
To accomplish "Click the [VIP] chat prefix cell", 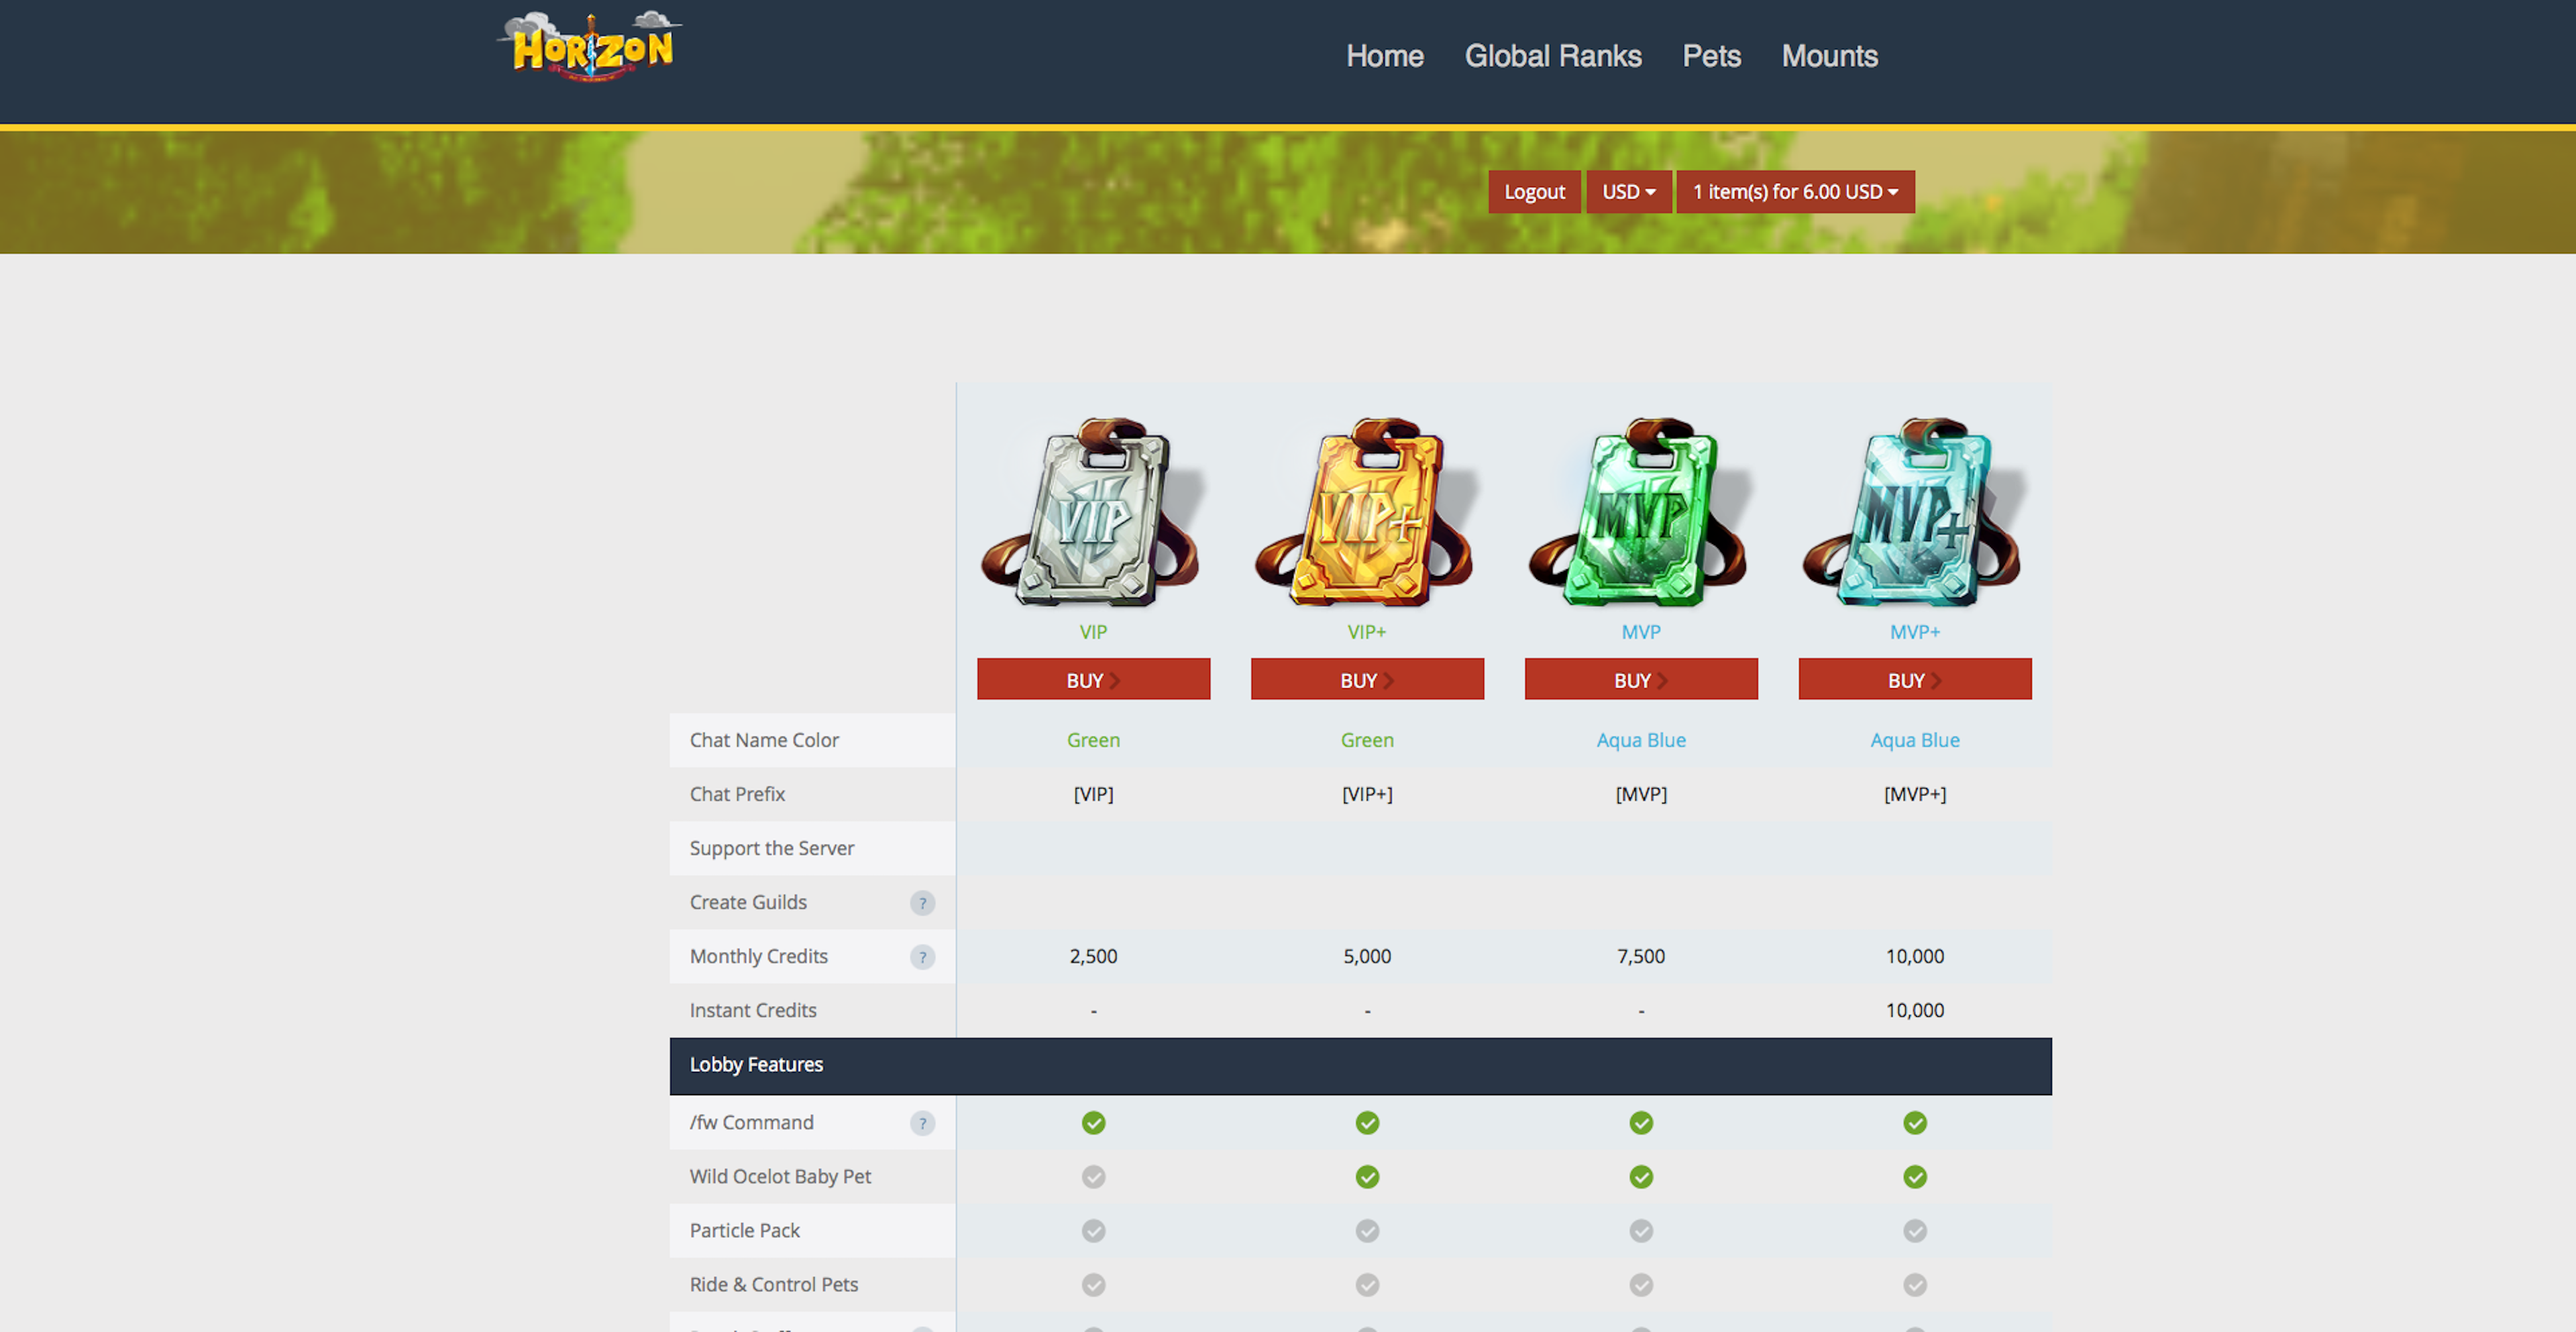I will click(x=1093, y=794).
